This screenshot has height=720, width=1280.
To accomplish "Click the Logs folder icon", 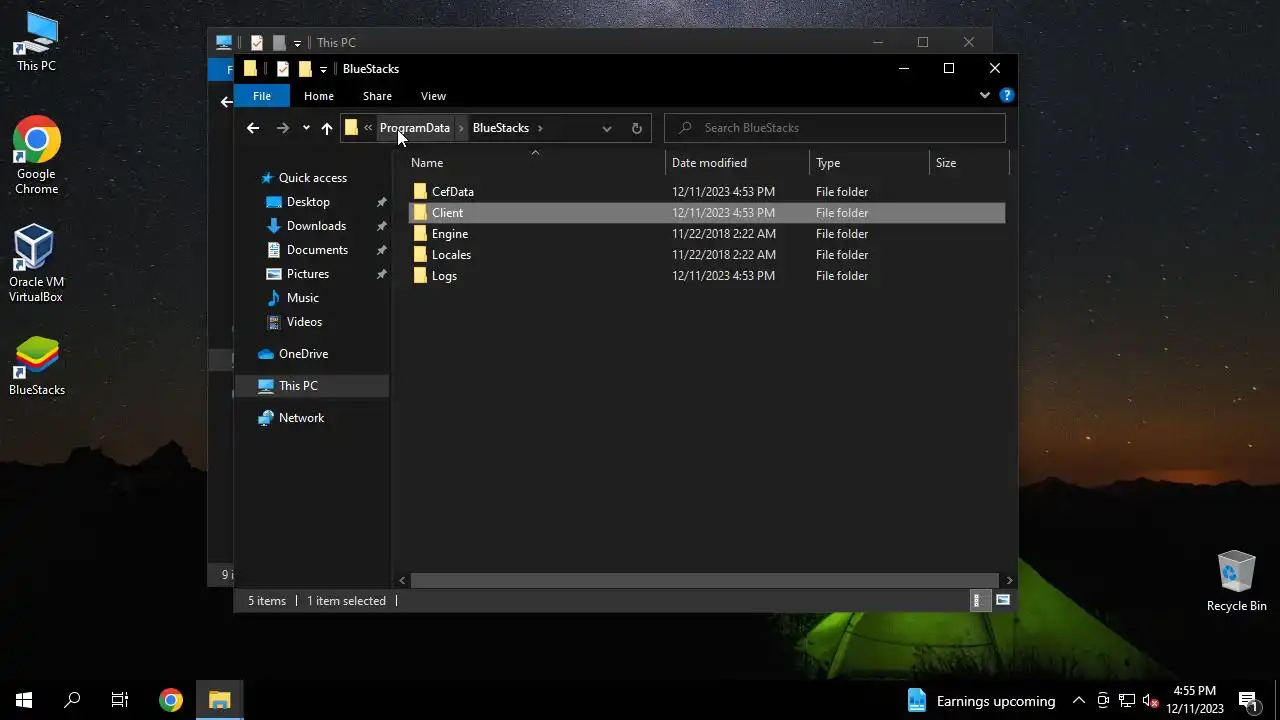I will click(421, 275).
